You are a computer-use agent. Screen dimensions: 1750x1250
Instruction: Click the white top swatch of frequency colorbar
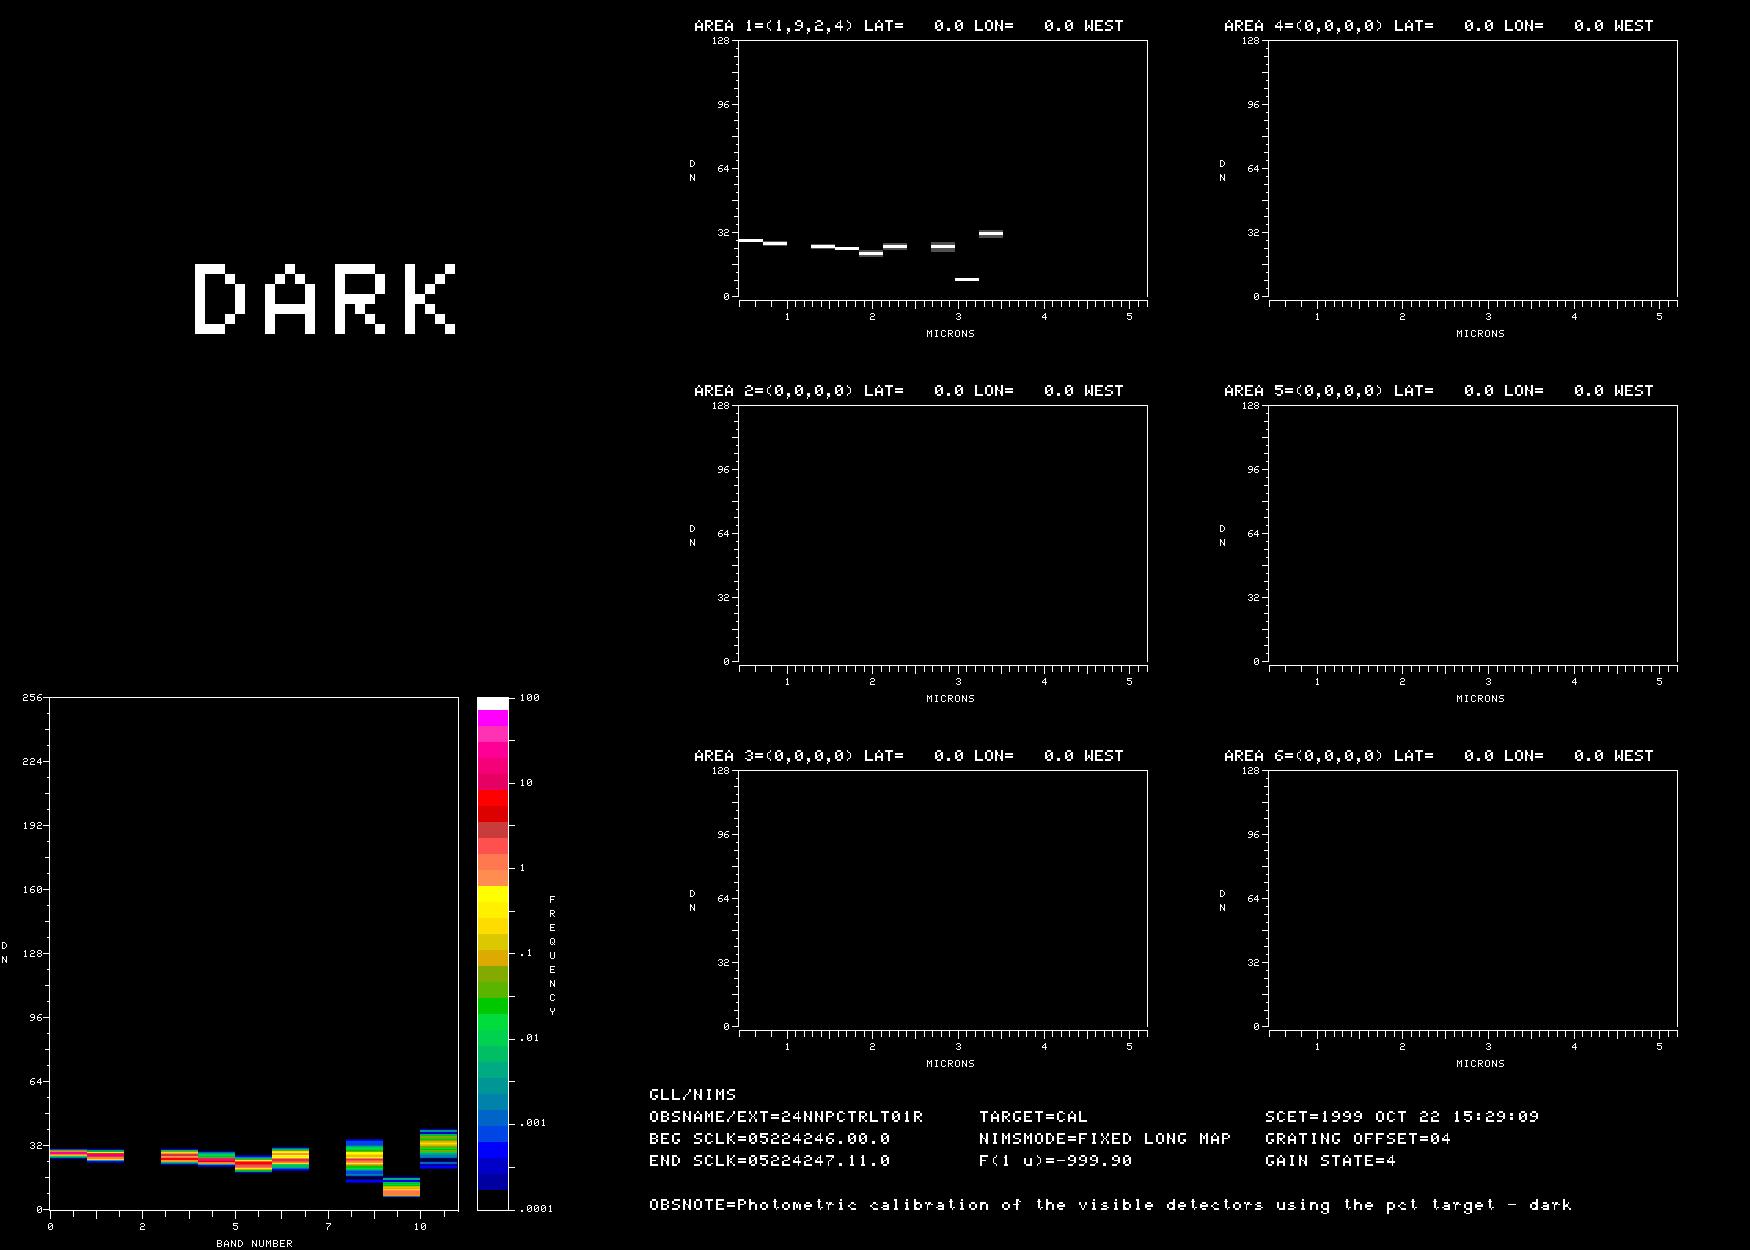point(493,704)
